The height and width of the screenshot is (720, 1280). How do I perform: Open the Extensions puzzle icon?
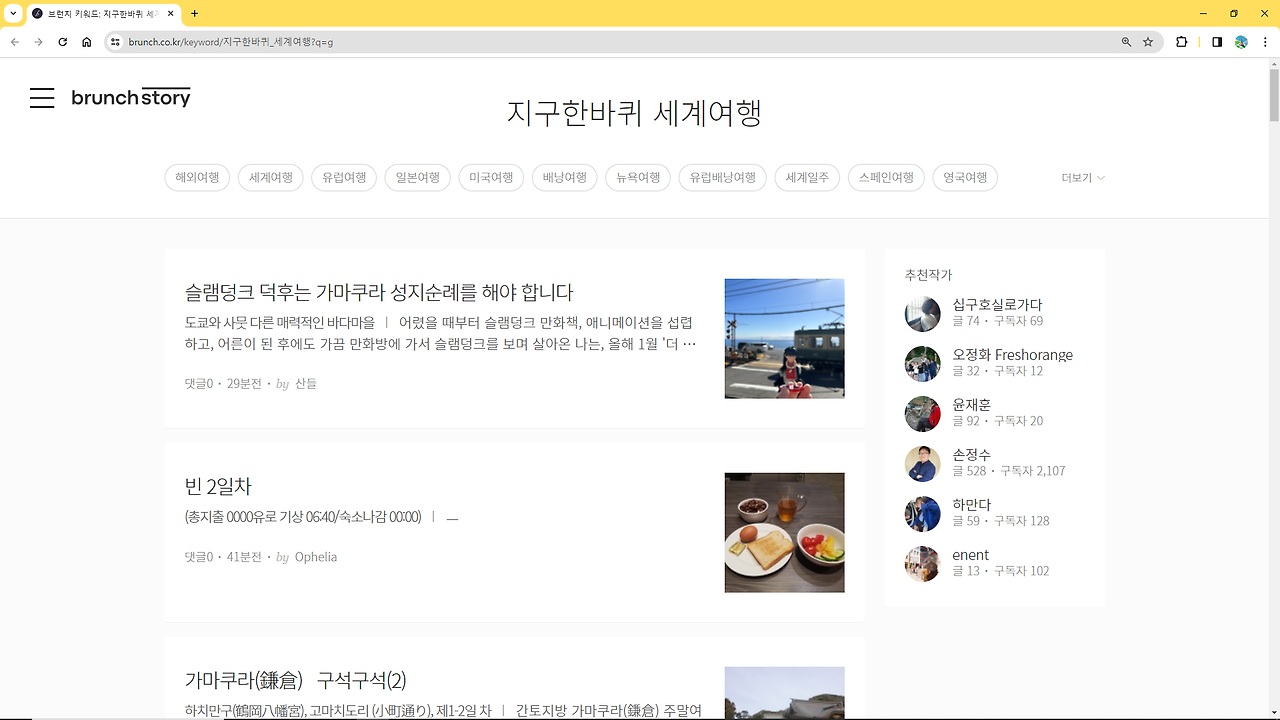tap(1182, 42)
